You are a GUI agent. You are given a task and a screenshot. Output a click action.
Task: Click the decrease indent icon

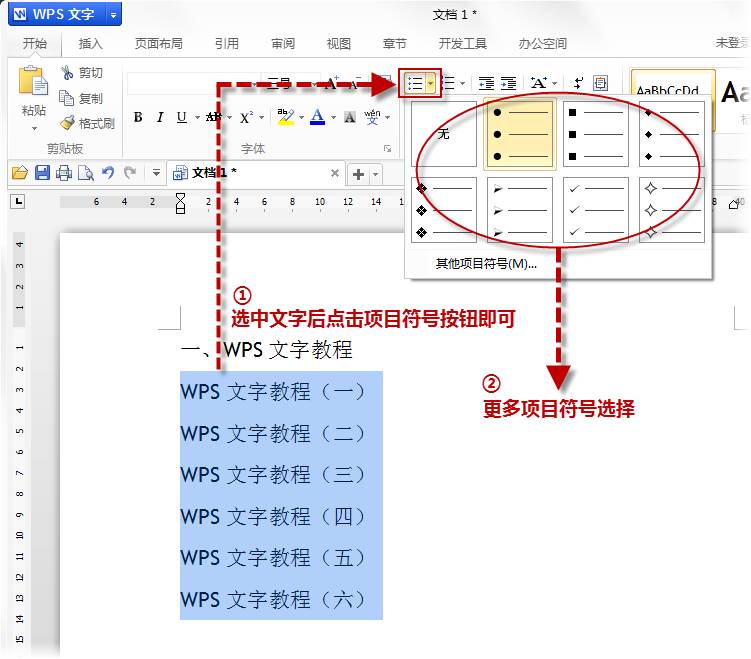[x=486, y=84]
